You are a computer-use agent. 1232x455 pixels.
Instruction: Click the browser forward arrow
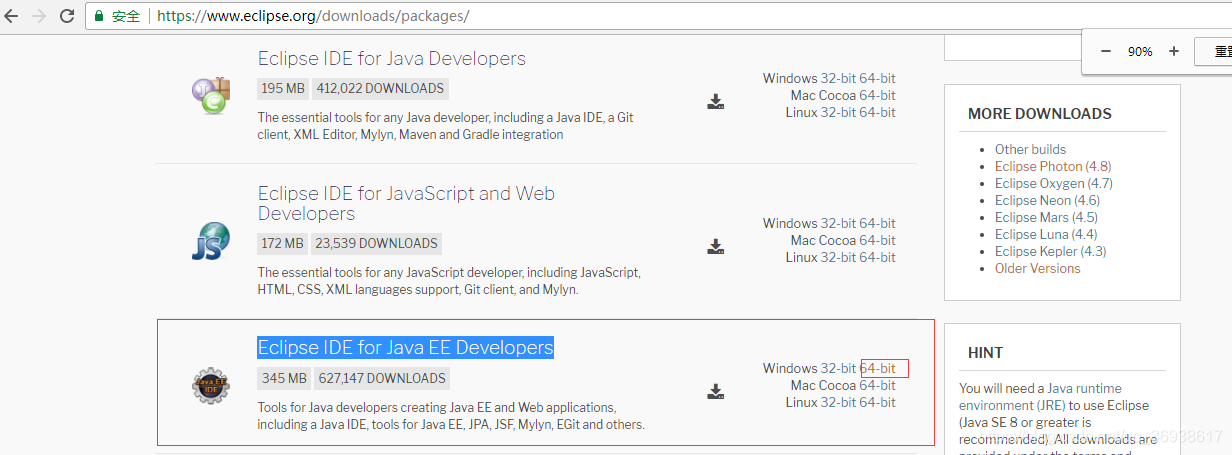(40, 16)
